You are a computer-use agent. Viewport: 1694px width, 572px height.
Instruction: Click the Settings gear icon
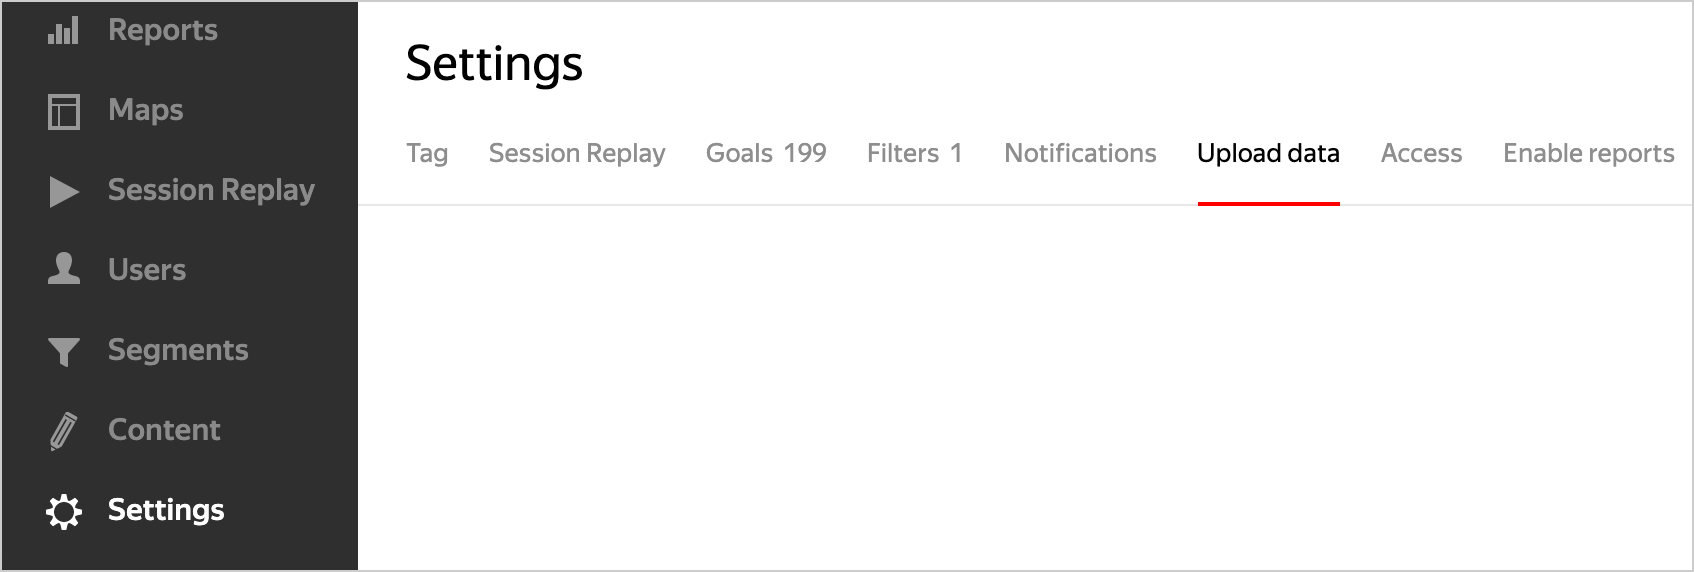tap(64, 511)
